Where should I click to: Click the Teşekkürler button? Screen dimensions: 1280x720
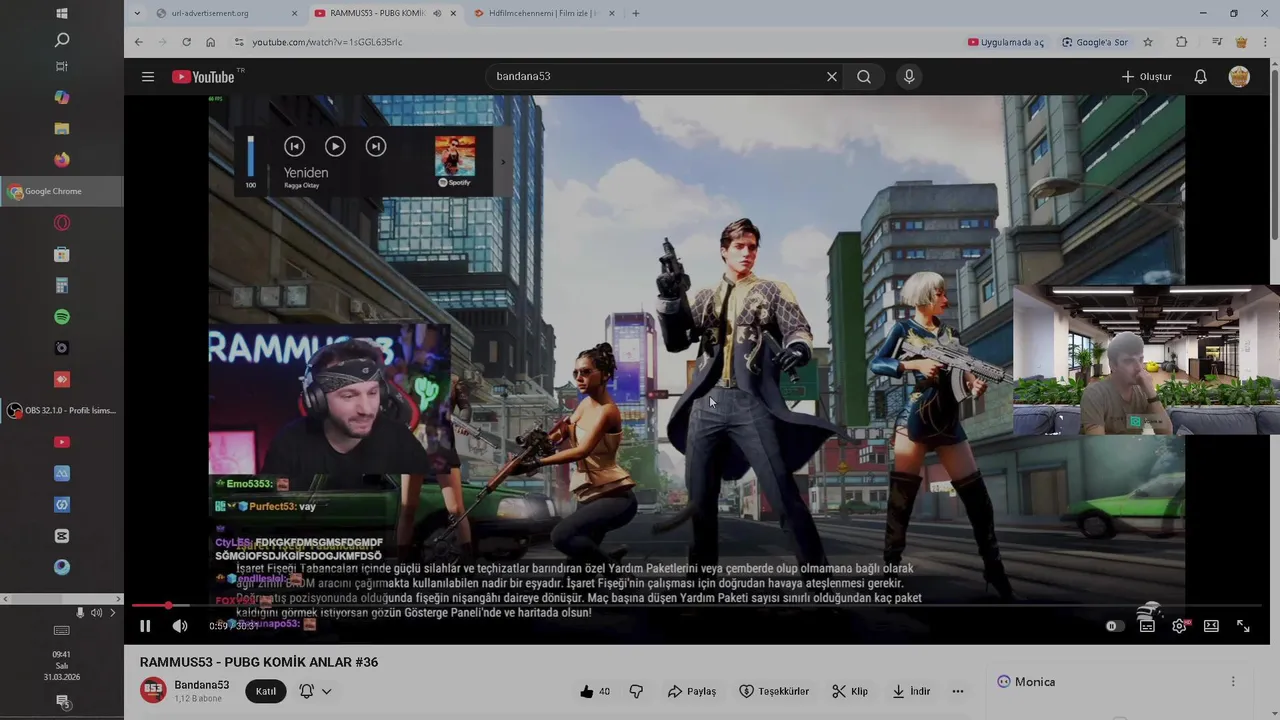(774, 691)
